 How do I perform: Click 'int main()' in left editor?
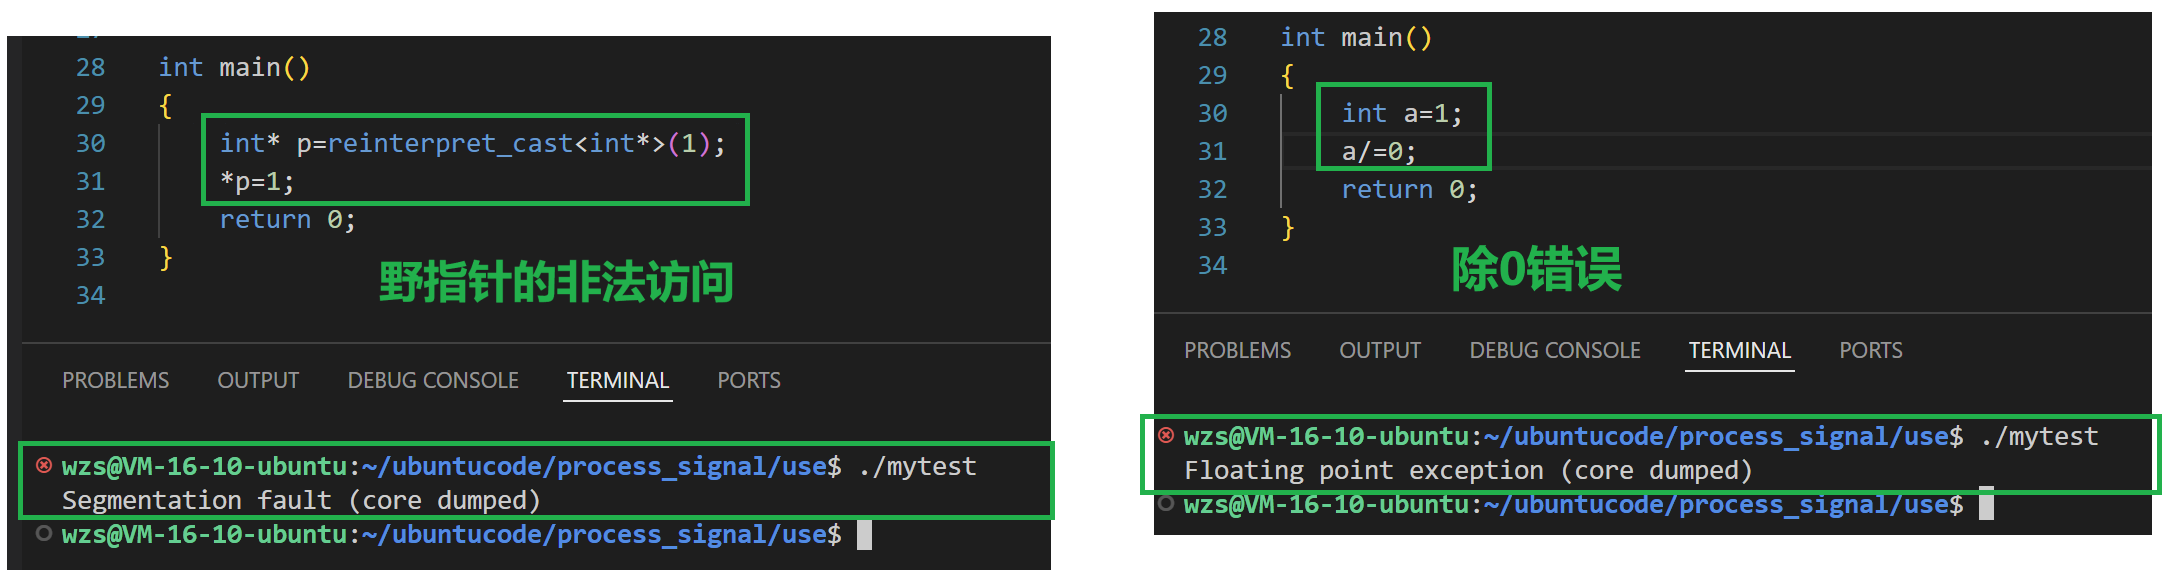click(234, 68)
